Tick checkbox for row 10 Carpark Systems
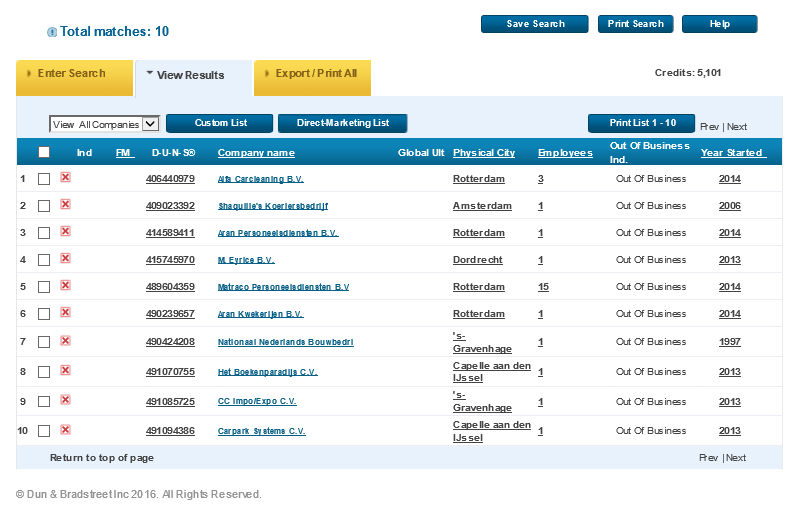 click(44, 431)
